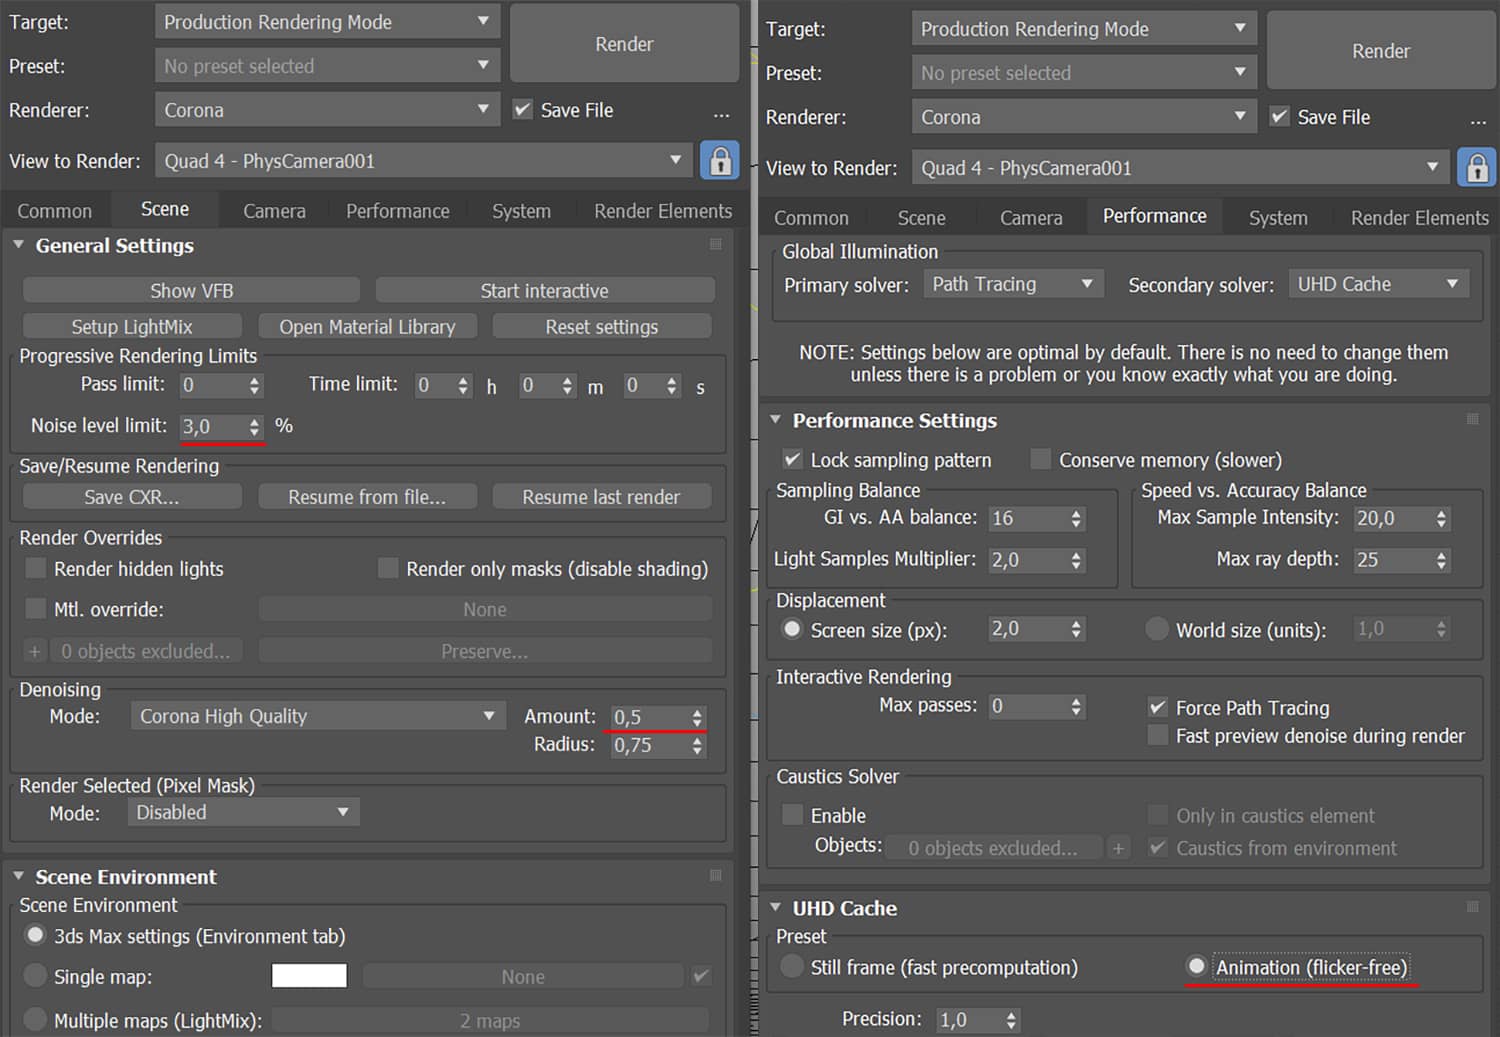Click the Noise level limit input field
The image size is (1500, 1037).
(212, 427)
